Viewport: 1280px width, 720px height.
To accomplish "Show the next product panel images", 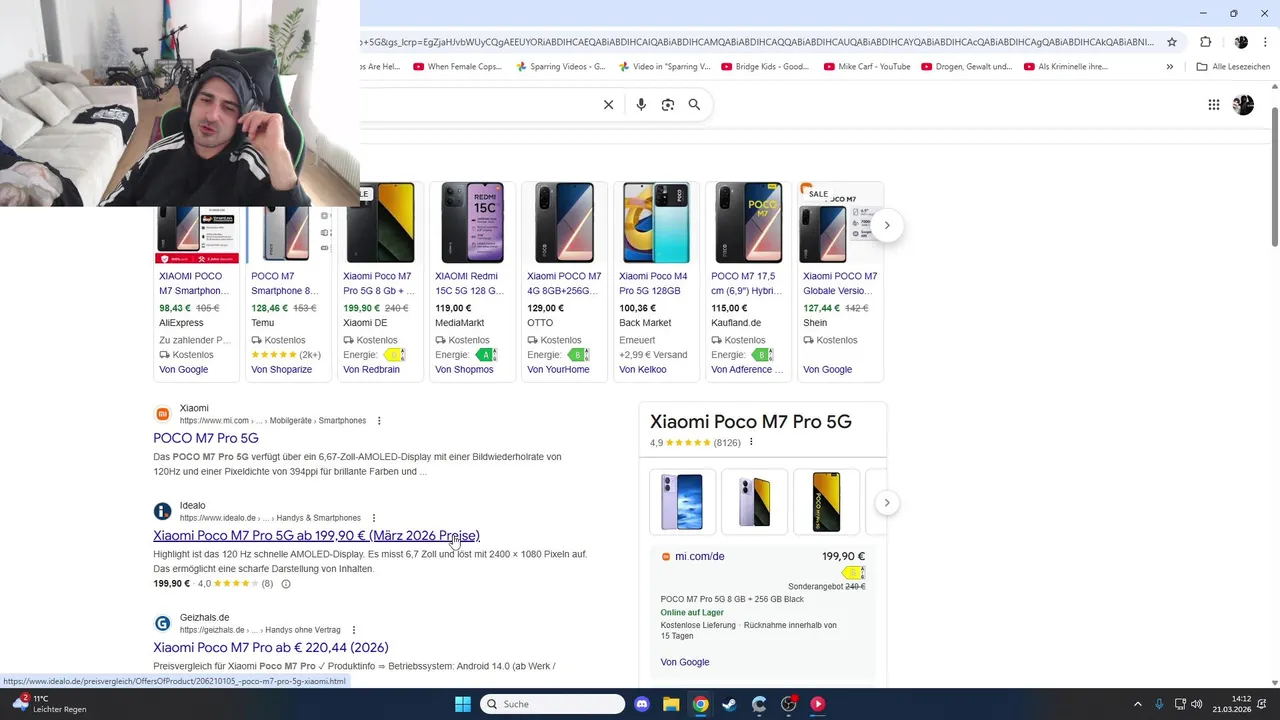I will pos(886,502).
